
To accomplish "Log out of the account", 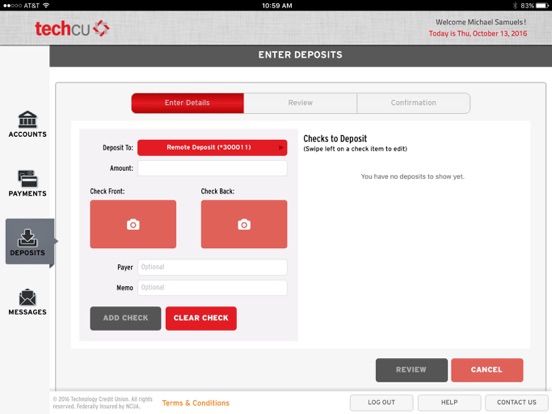I will pos(381,402).
